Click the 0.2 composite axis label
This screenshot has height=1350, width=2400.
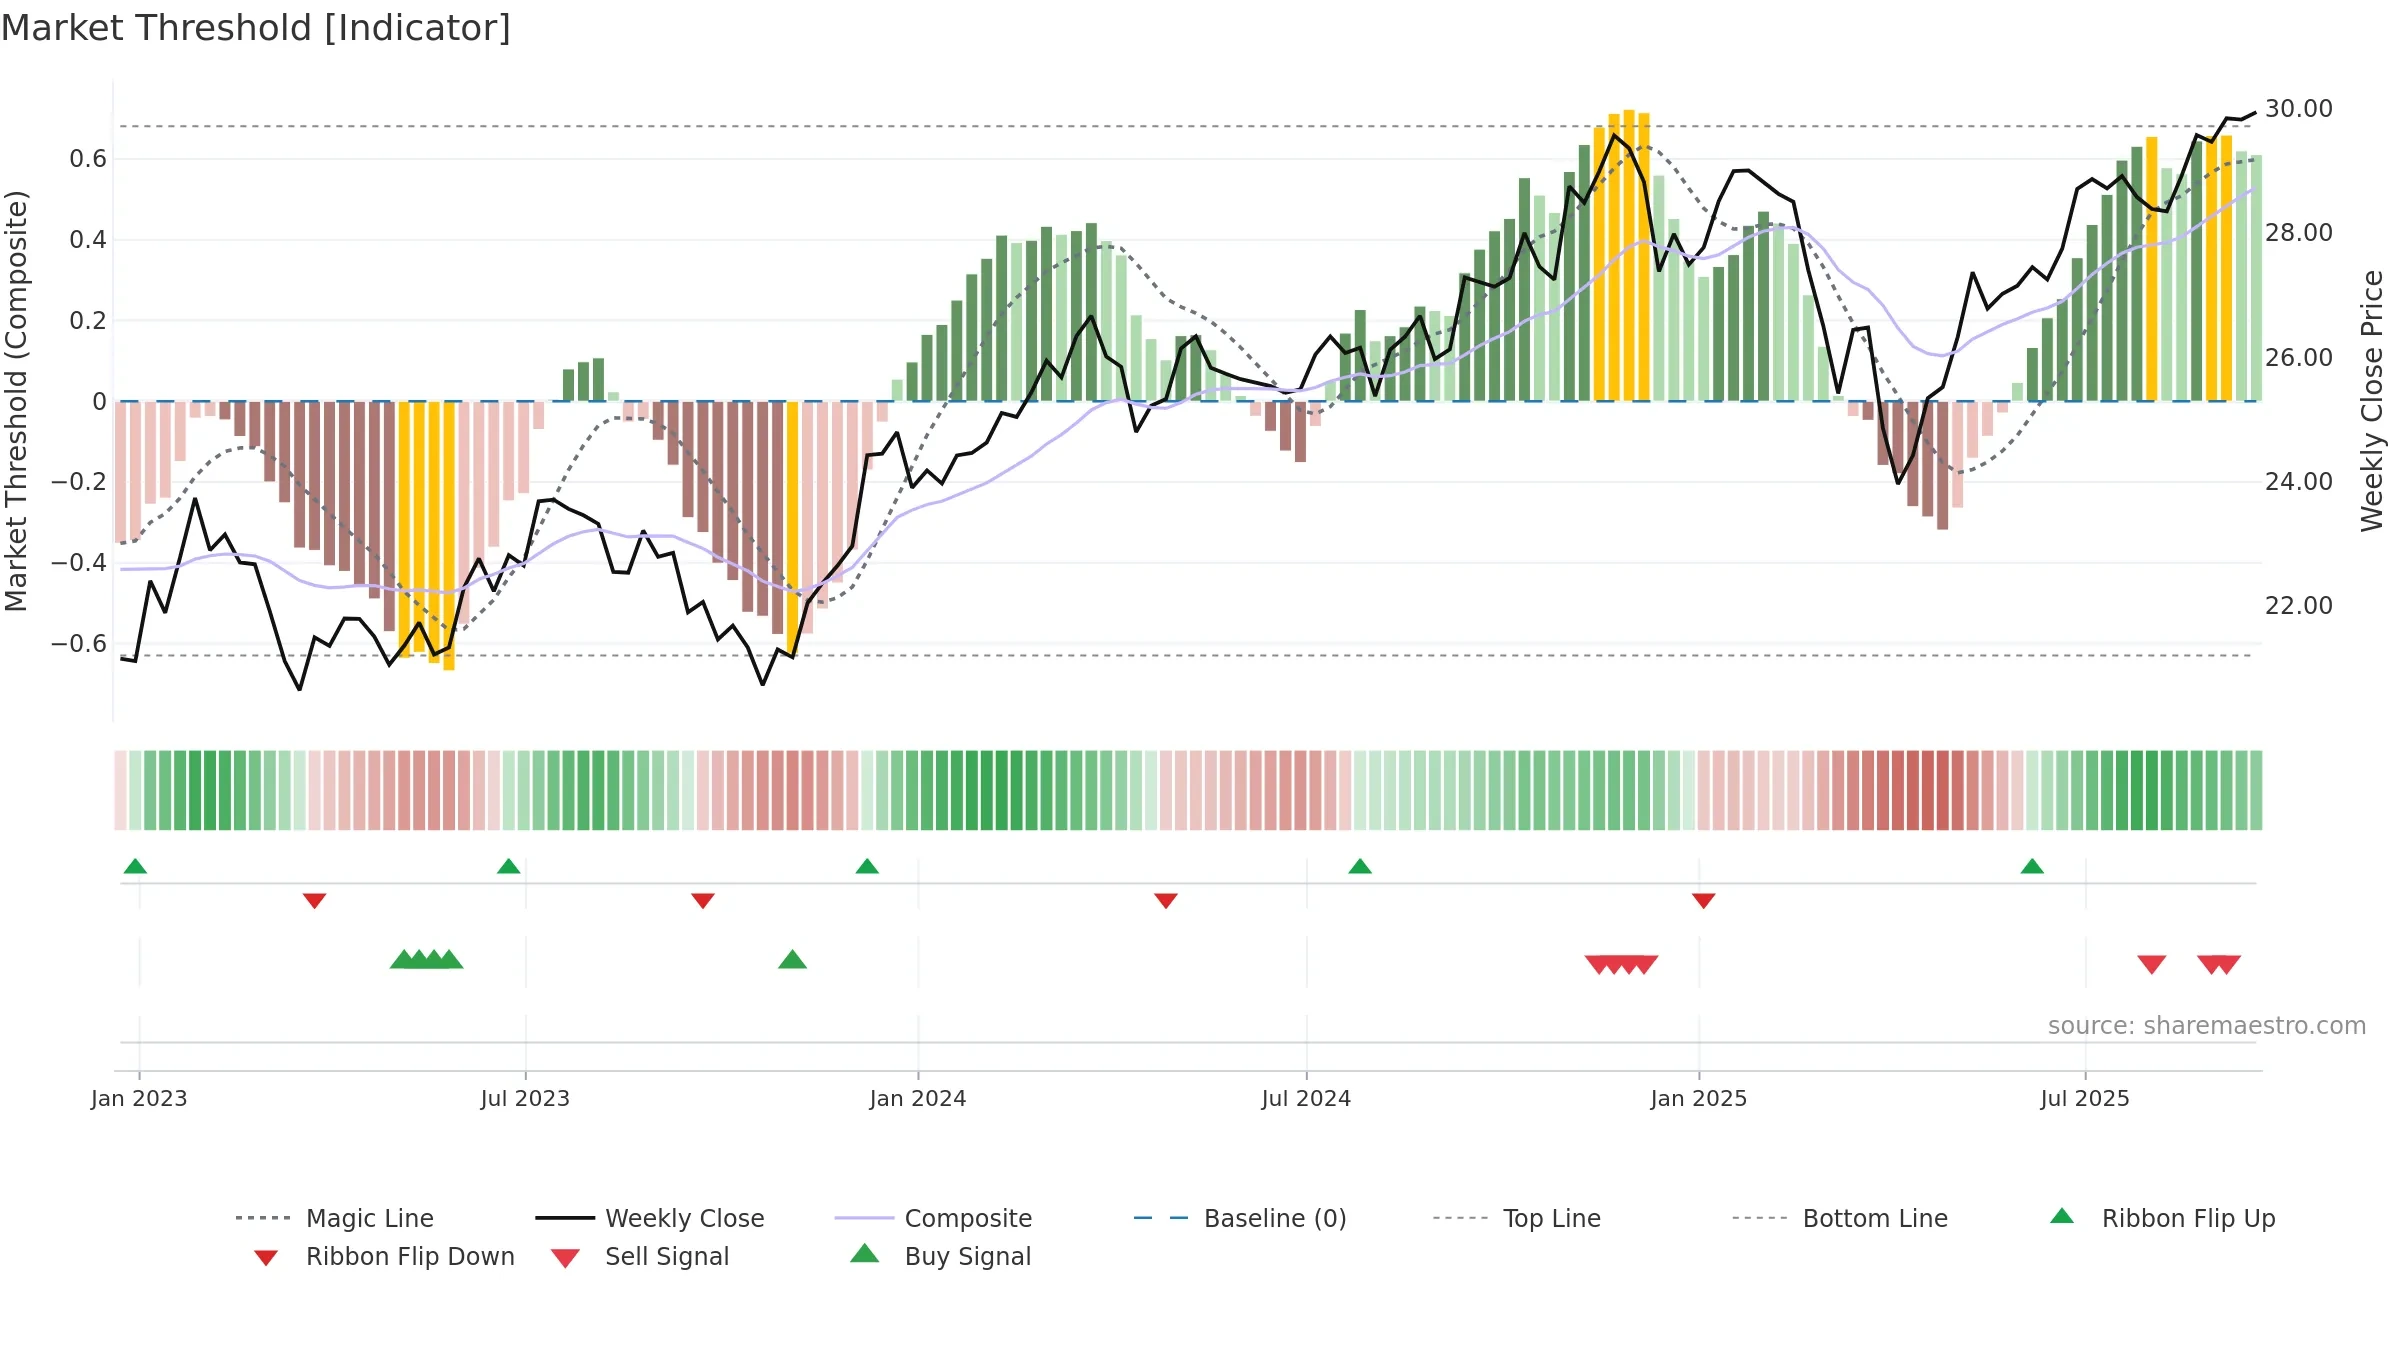point(88,321)
